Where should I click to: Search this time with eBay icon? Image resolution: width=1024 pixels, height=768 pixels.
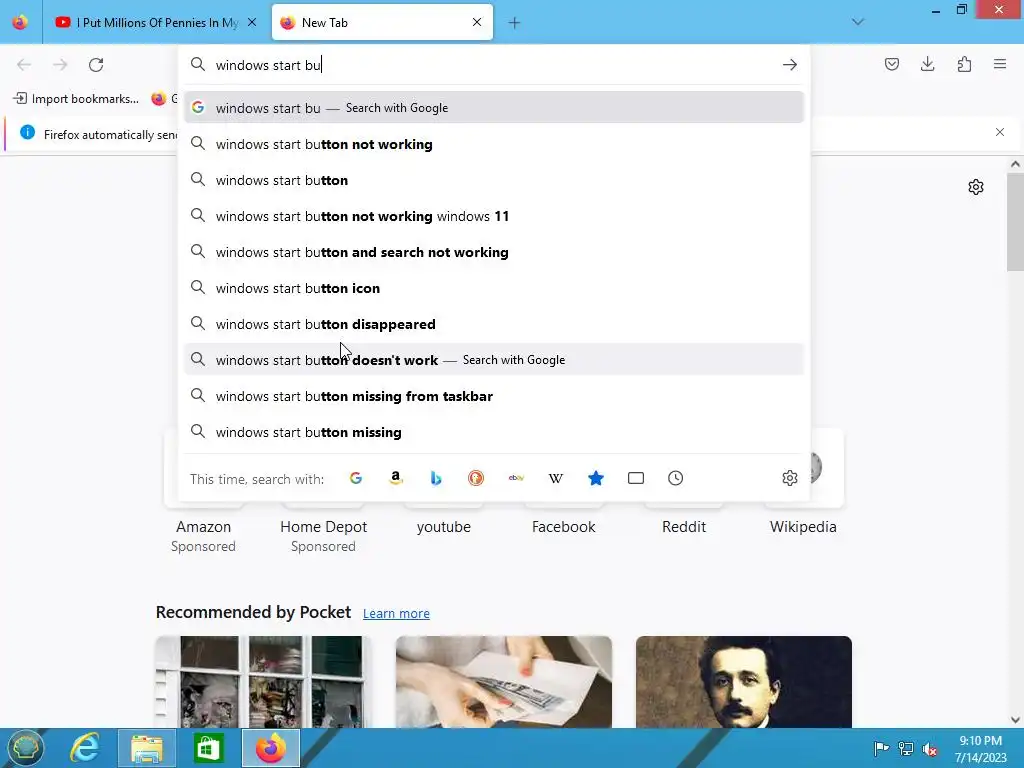pos(516,478)
